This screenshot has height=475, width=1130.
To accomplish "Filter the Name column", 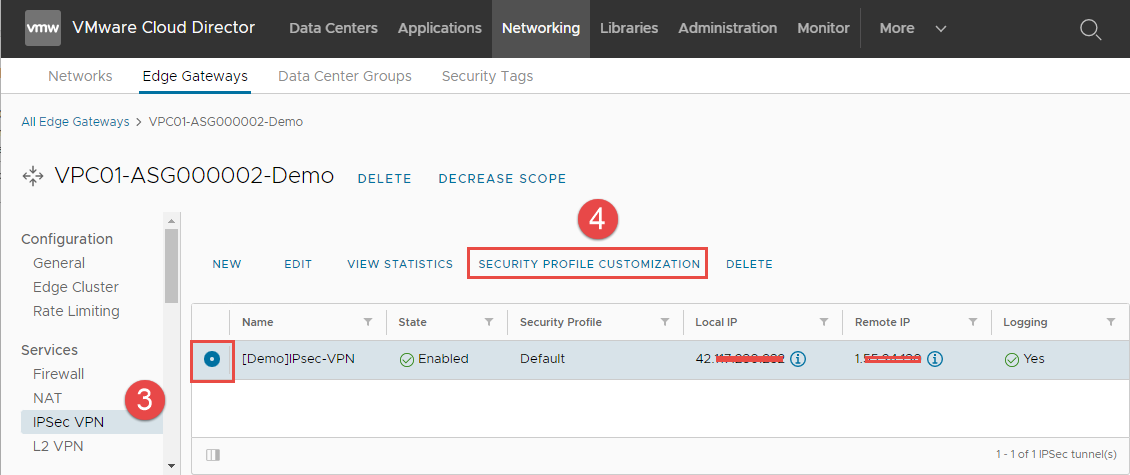I will [x=368, y=322].
